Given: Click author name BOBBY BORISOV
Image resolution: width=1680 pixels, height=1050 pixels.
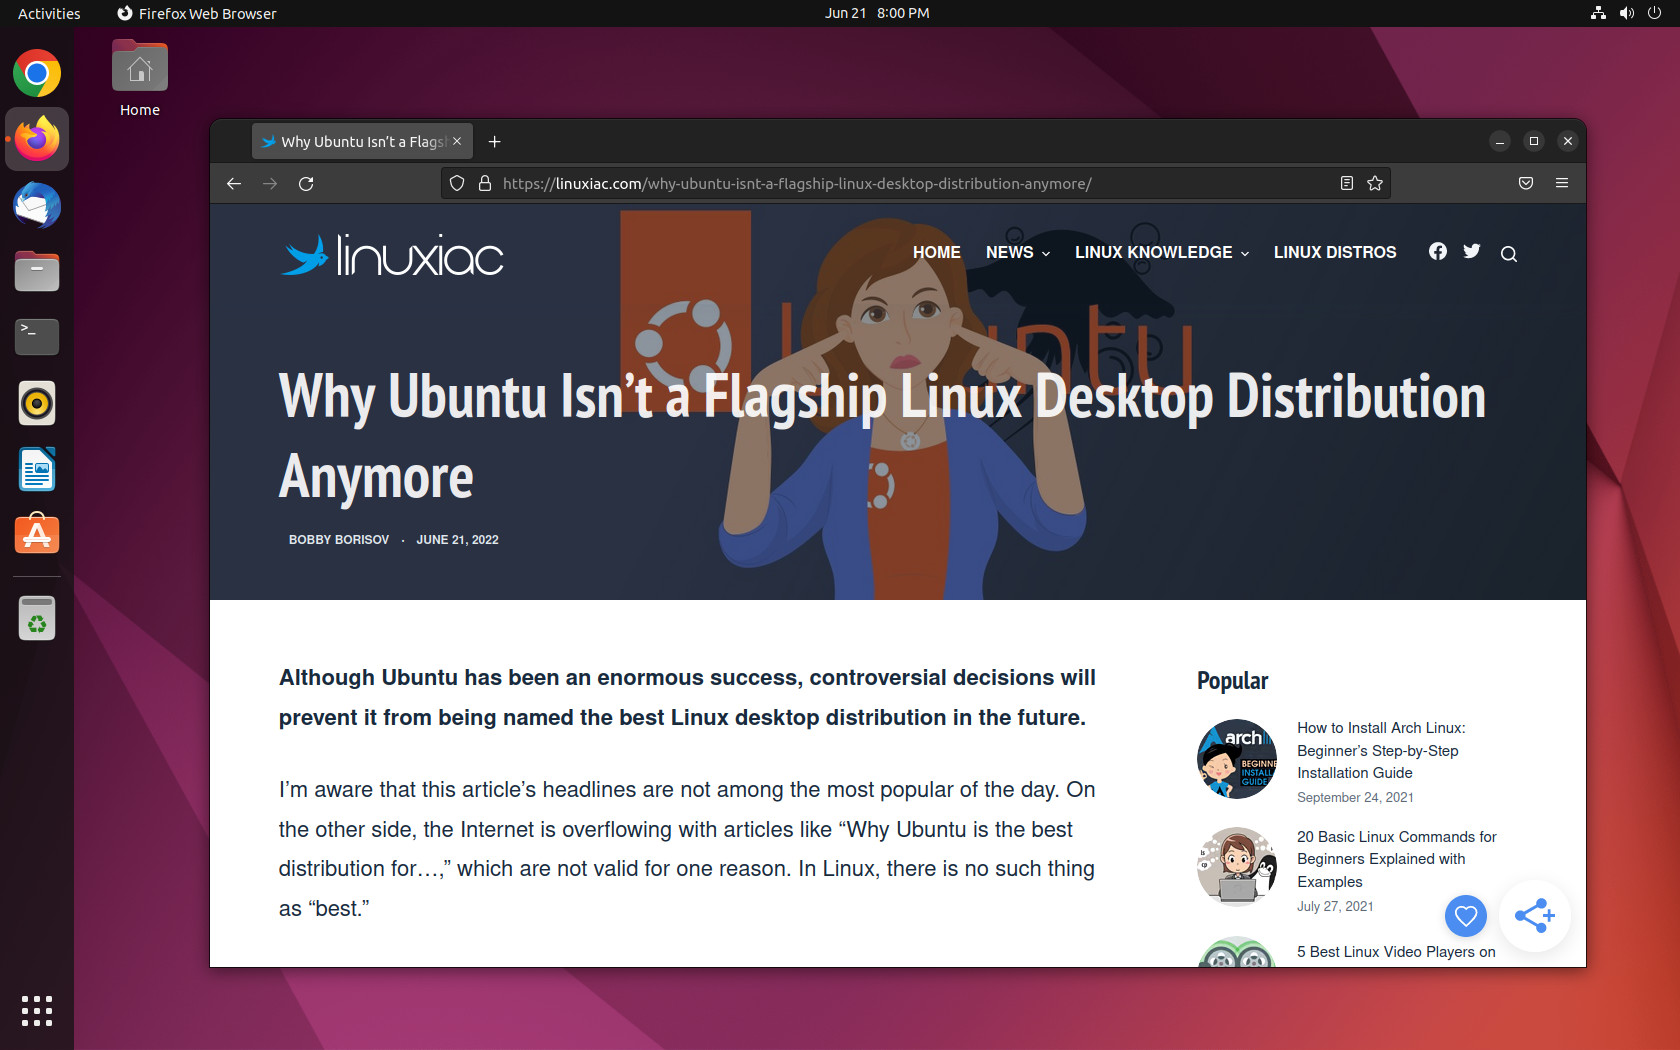Looking at the screenshot, I should (x=339, y=540).
